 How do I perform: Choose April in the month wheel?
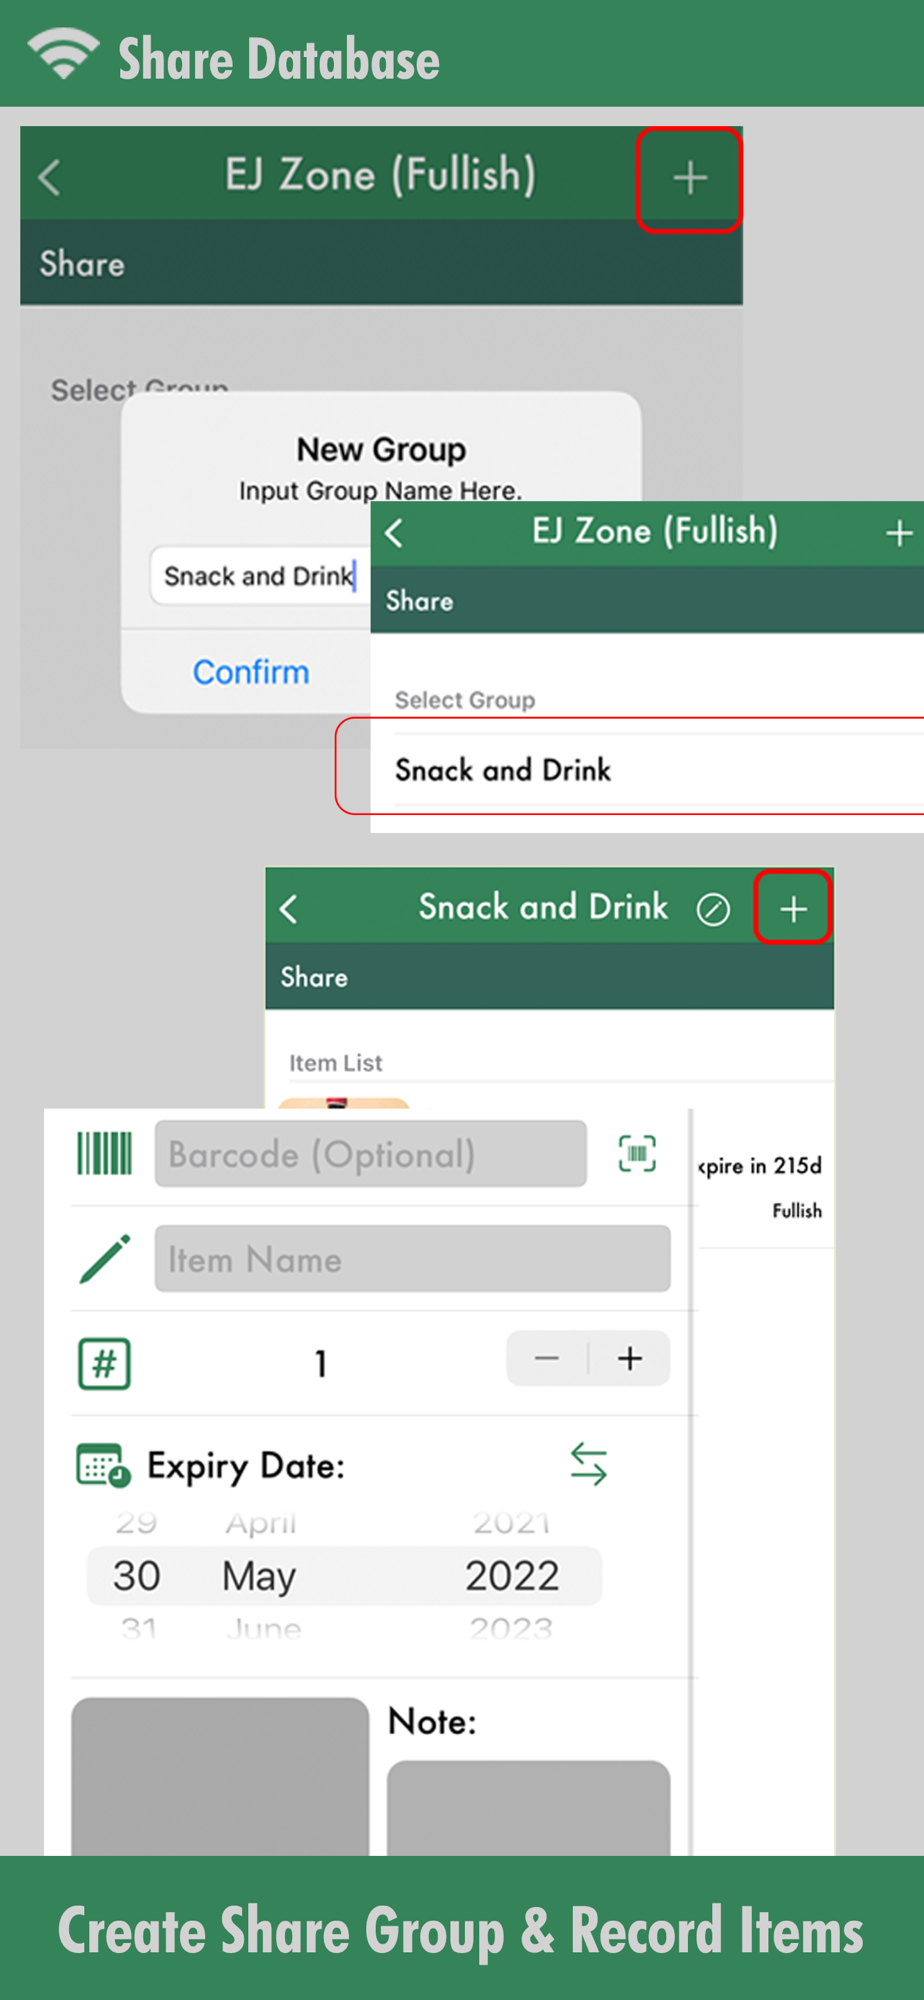(261, 1523)
